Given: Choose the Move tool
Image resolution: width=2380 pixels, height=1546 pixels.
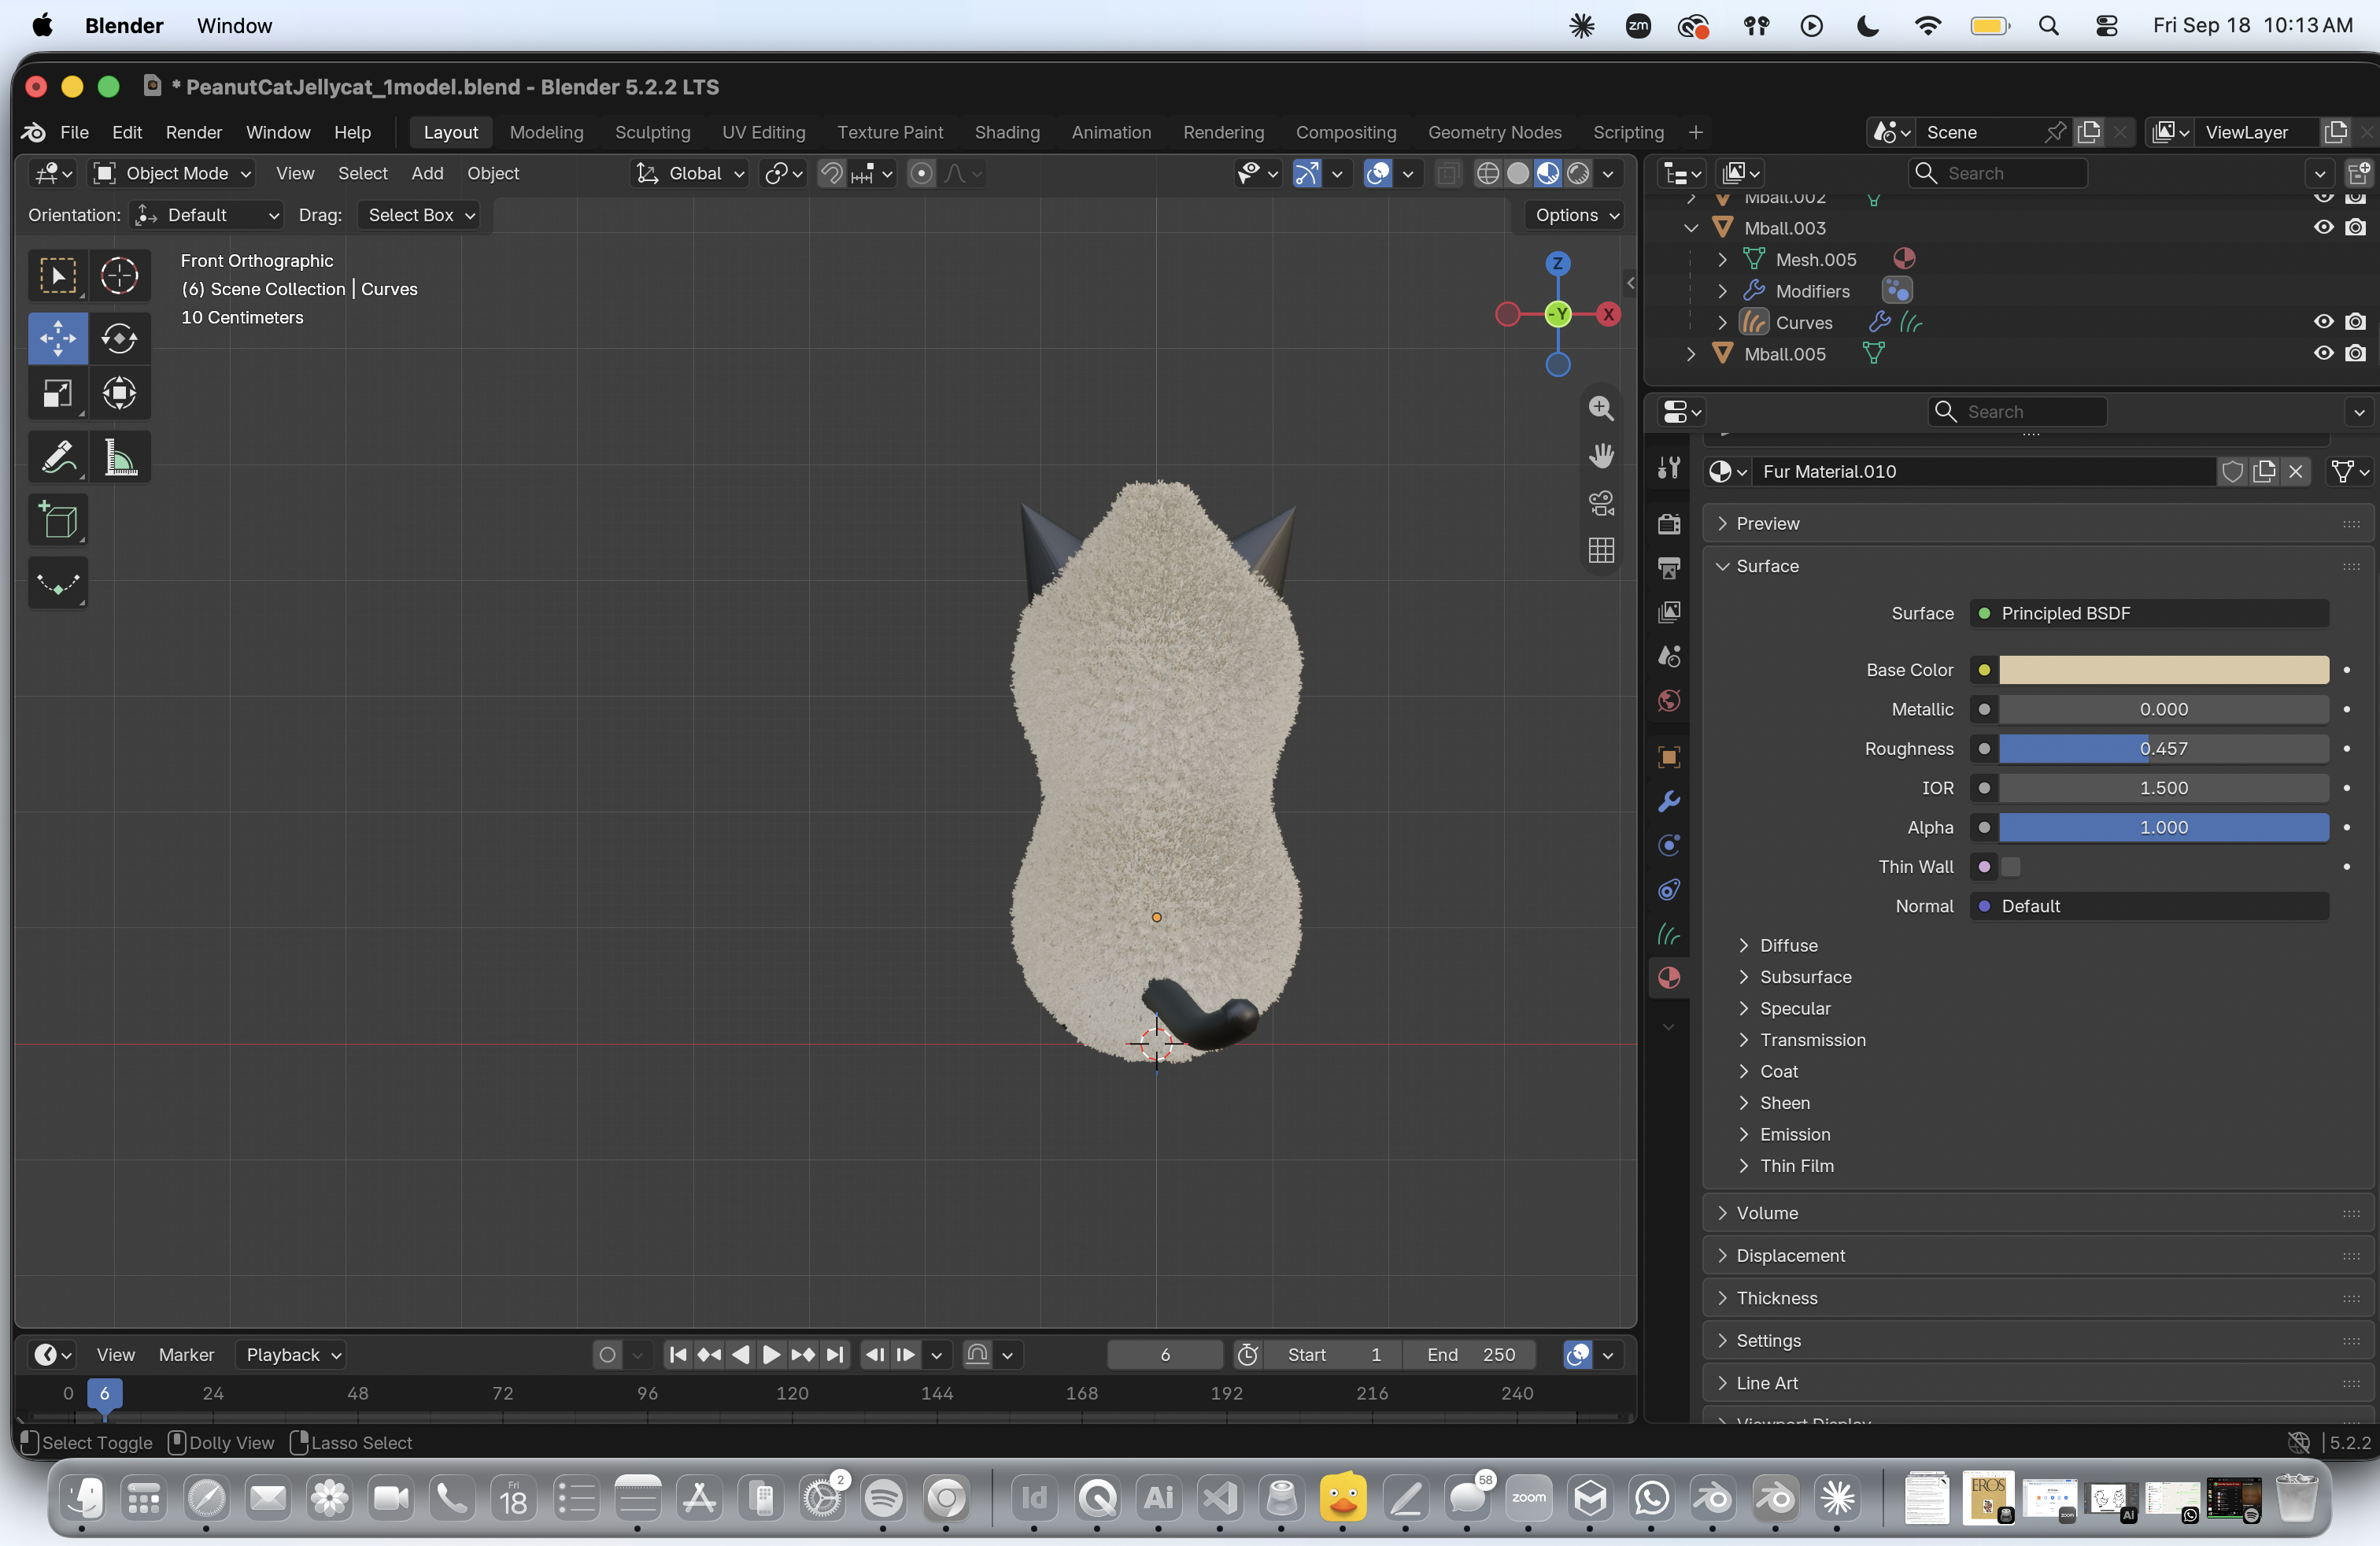Looking at the screenshot, I should (58, 338).
